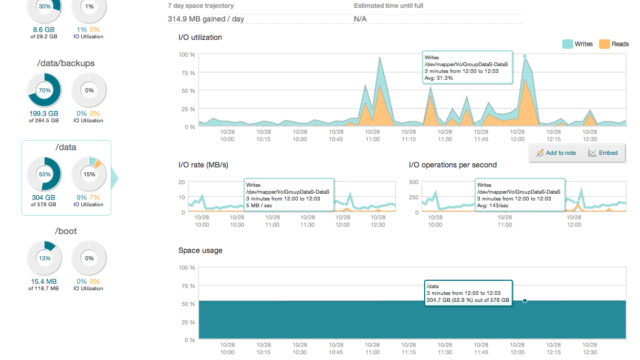Click the /boot 13% space donut
Image resolution: width=640 pixels, height=360 pixels.
tap(44, 258)
